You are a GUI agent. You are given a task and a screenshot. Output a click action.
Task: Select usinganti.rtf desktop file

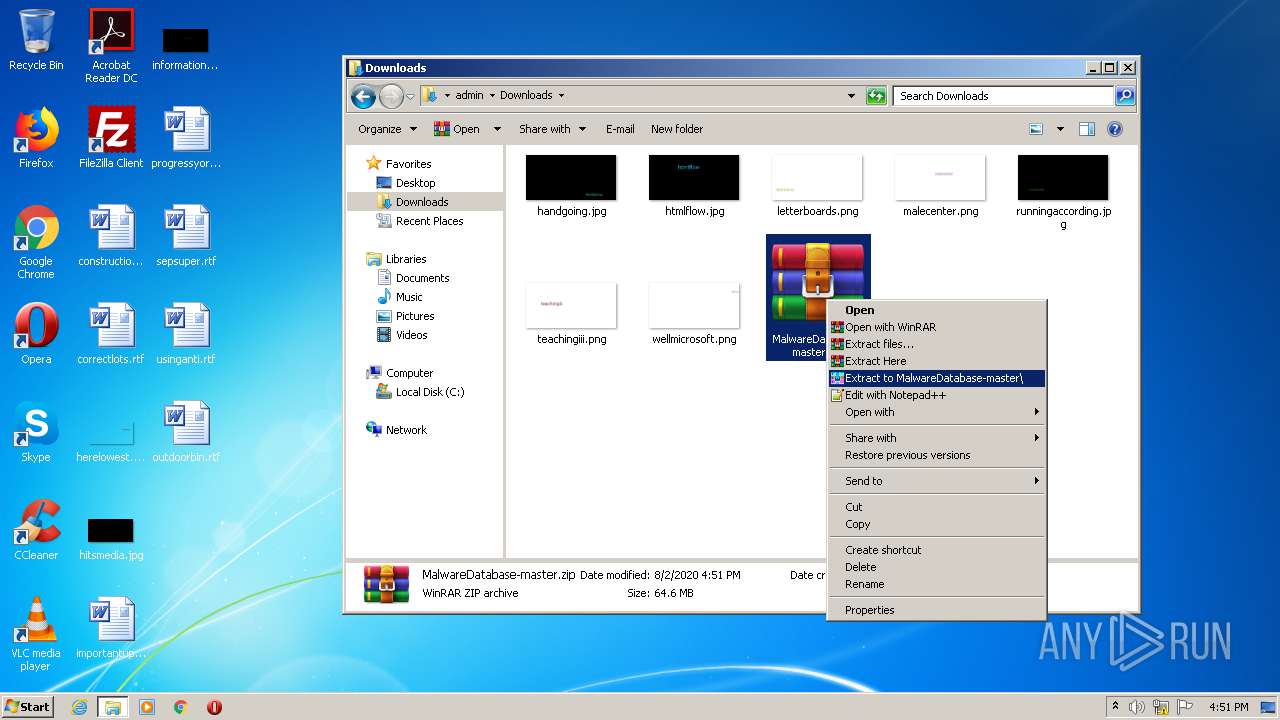coord(186,334)
